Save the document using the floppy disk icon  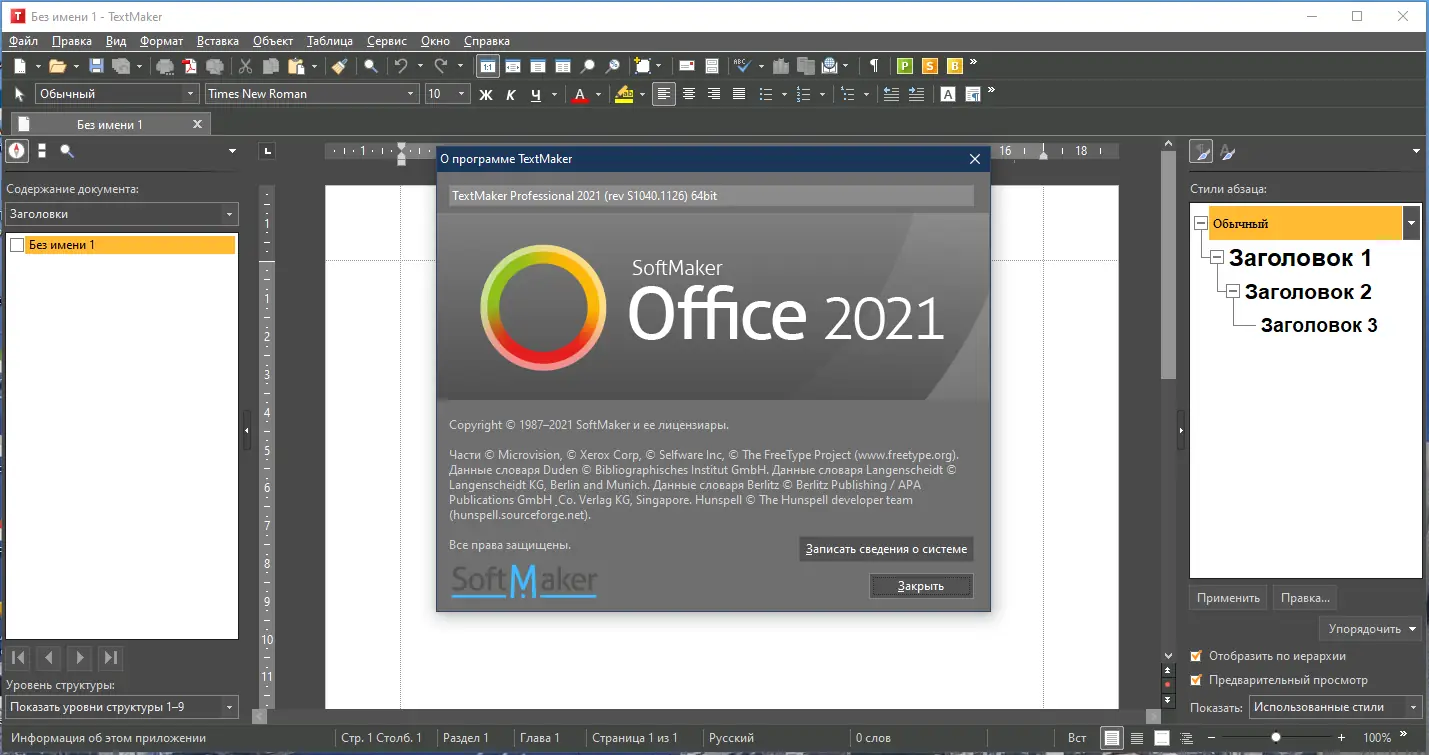[x=97, y=66]
